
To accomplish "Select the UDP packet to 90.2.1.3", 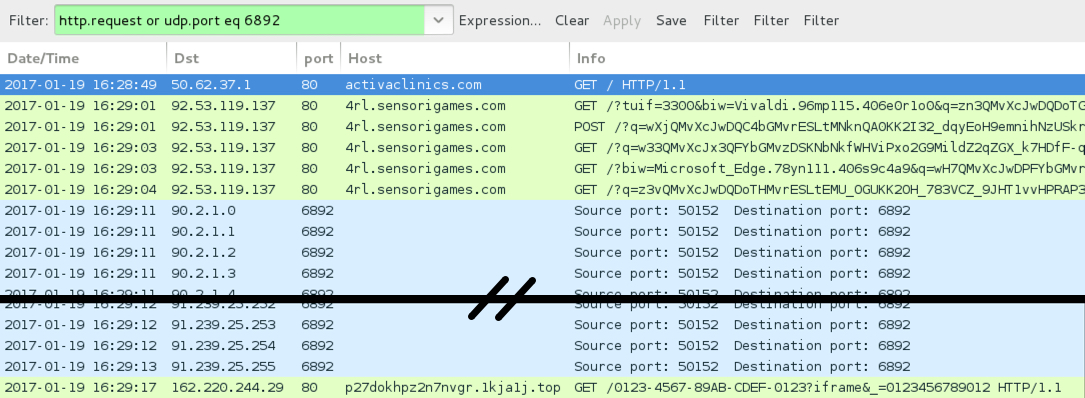I will pos(542,273).
